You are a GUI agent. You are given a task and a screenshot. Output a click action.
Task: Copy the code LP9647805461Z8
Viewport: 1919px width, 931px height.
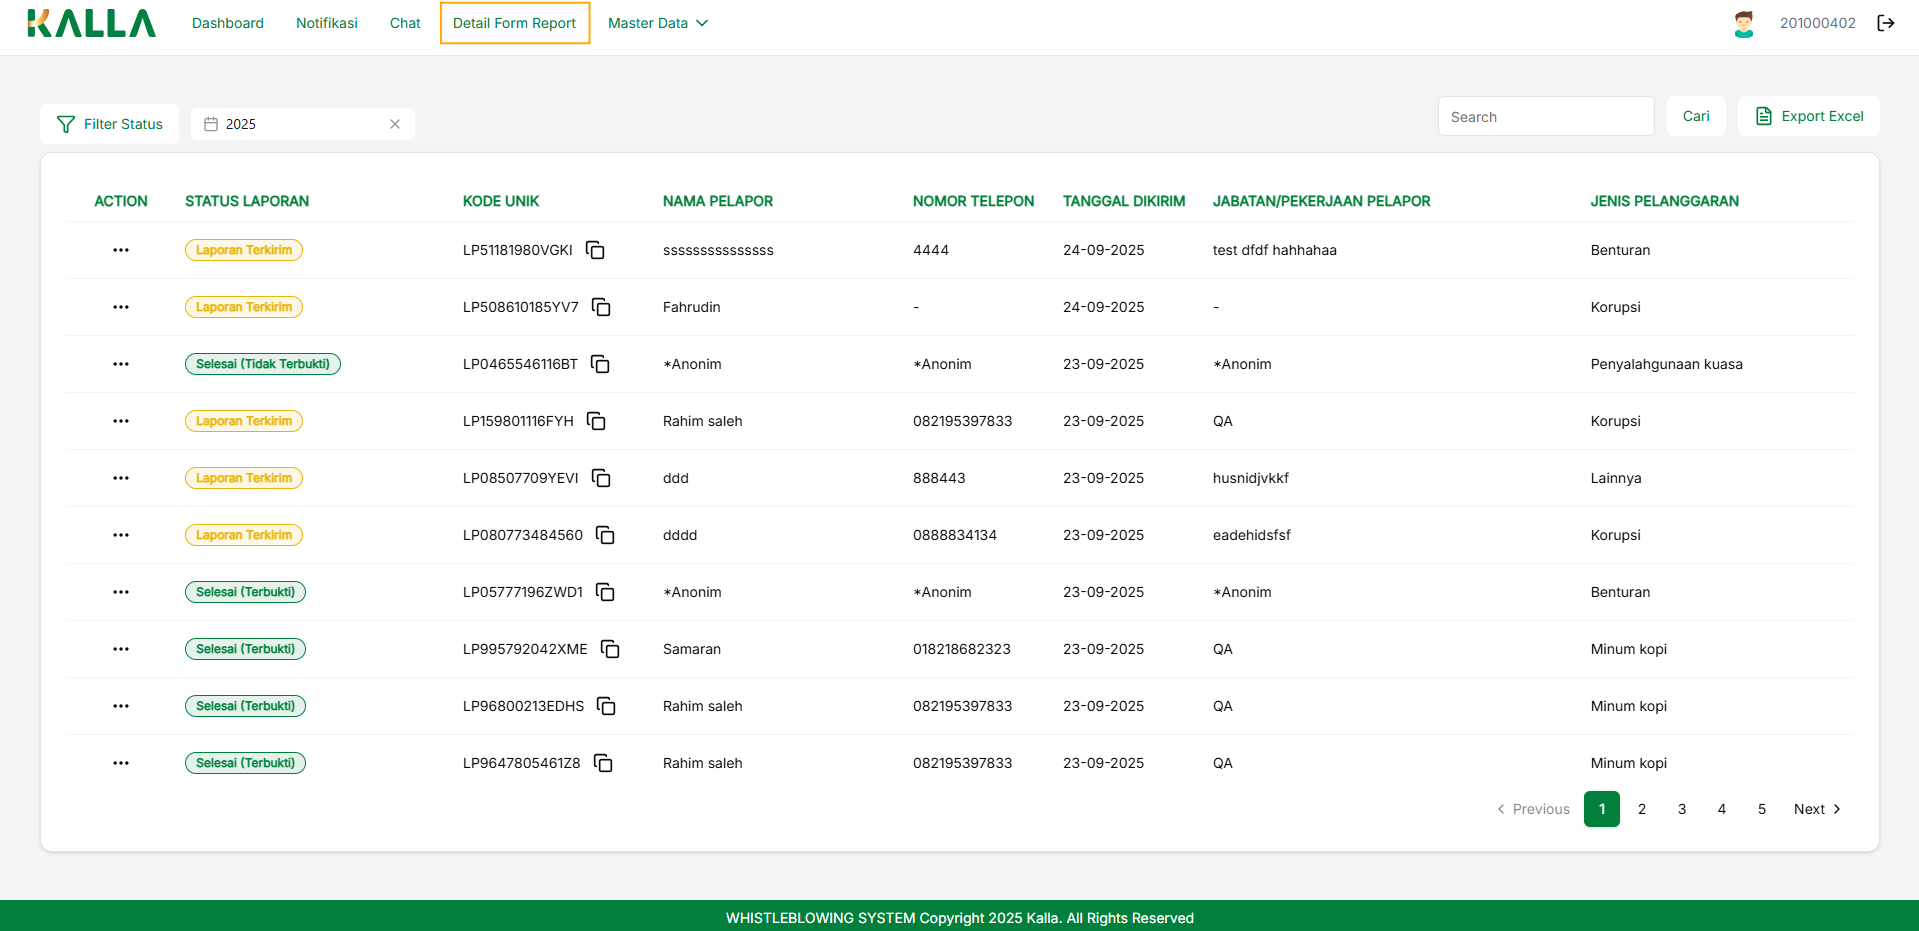(x=603, y=763)
